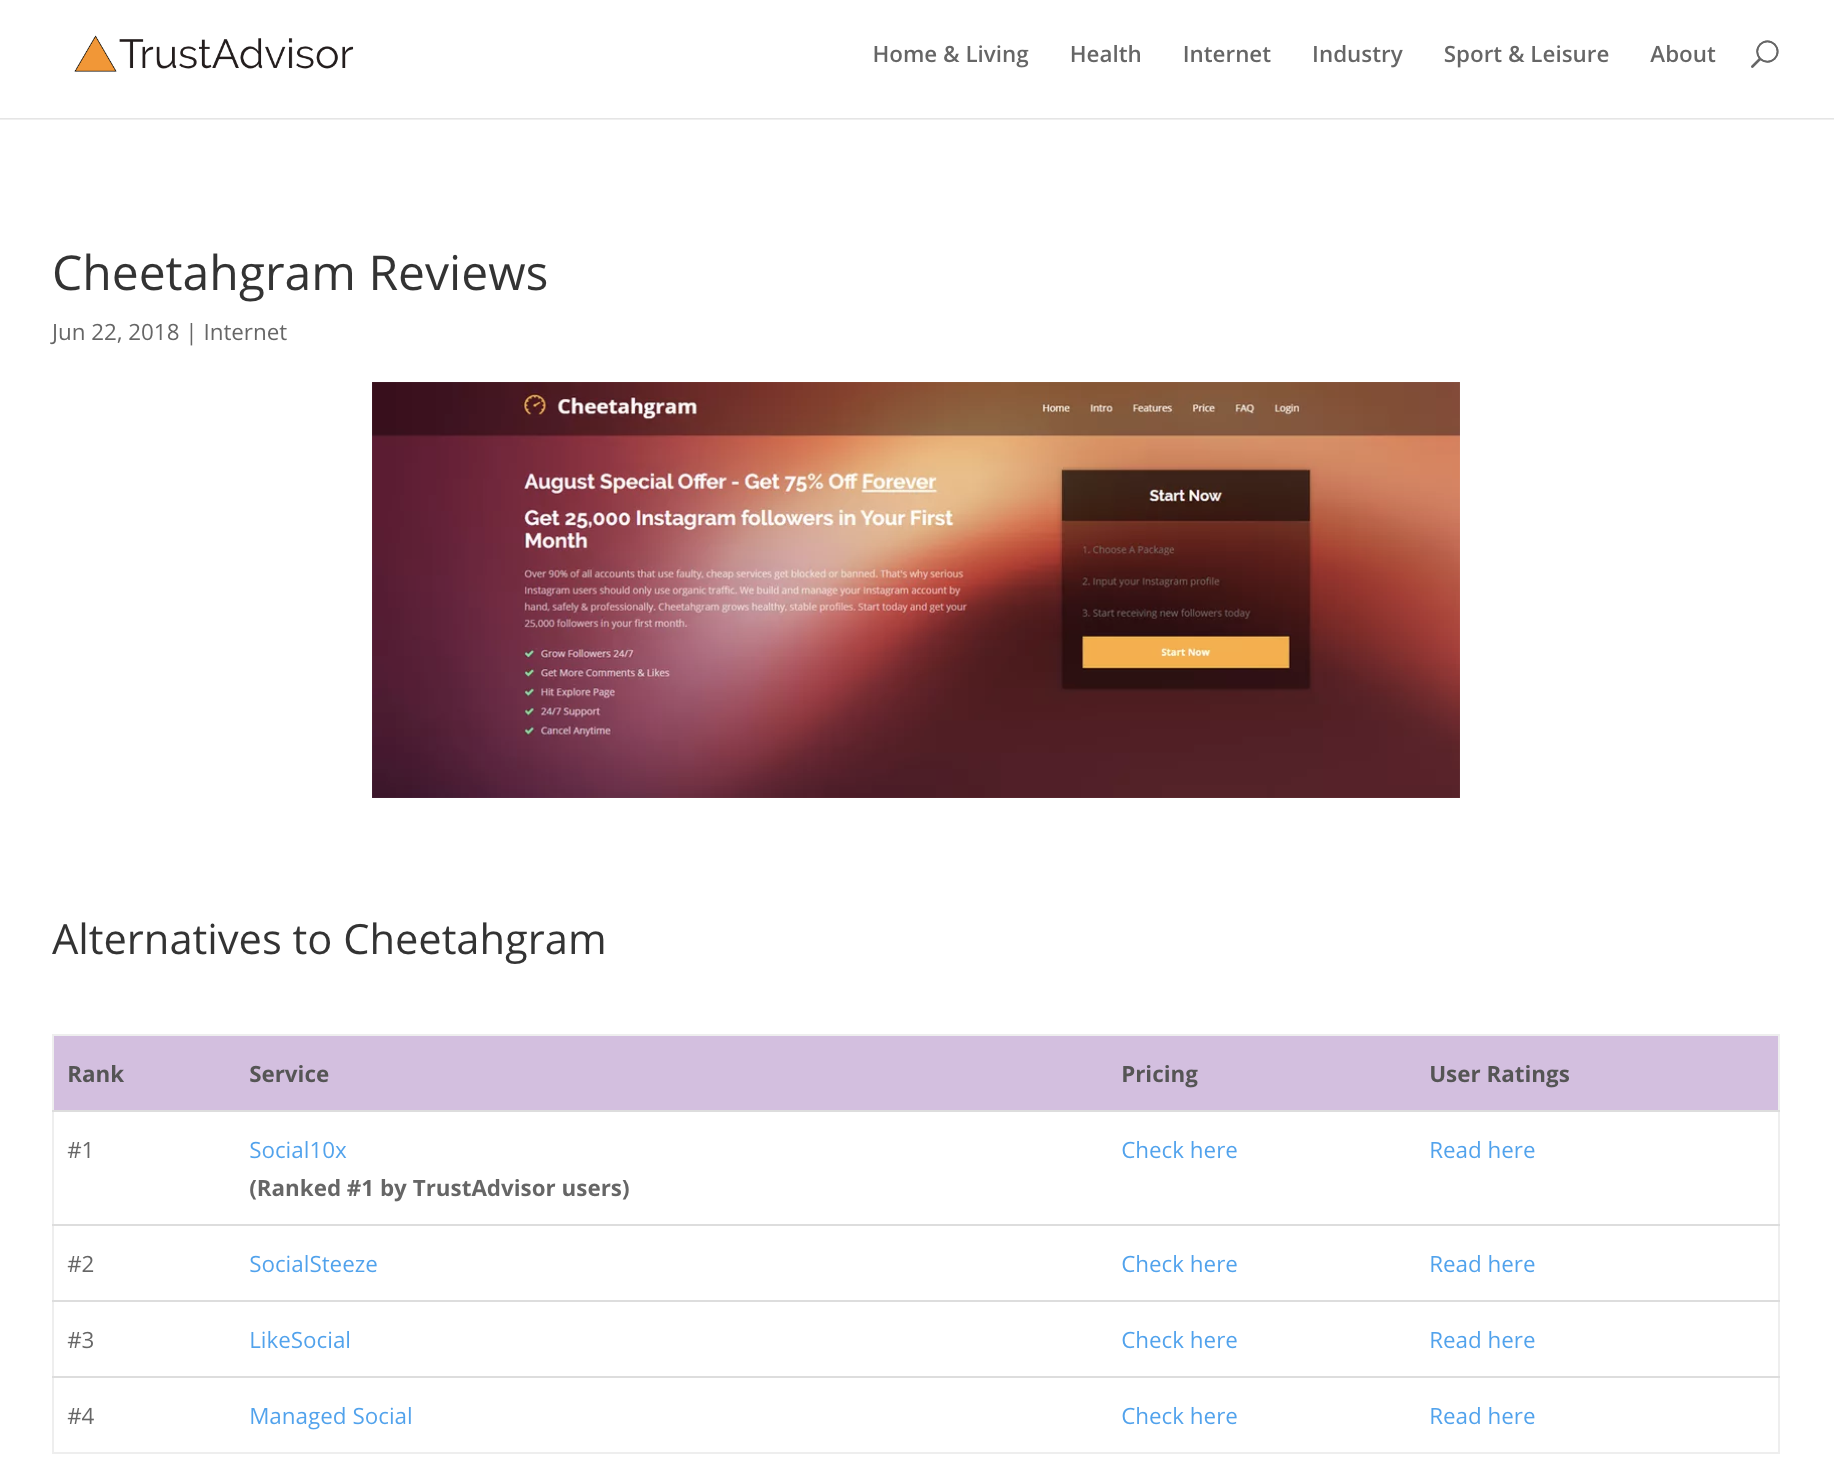Read user ratings for Social10x
This screenshot has height=1482, width=1834.
point(1482,1150)
